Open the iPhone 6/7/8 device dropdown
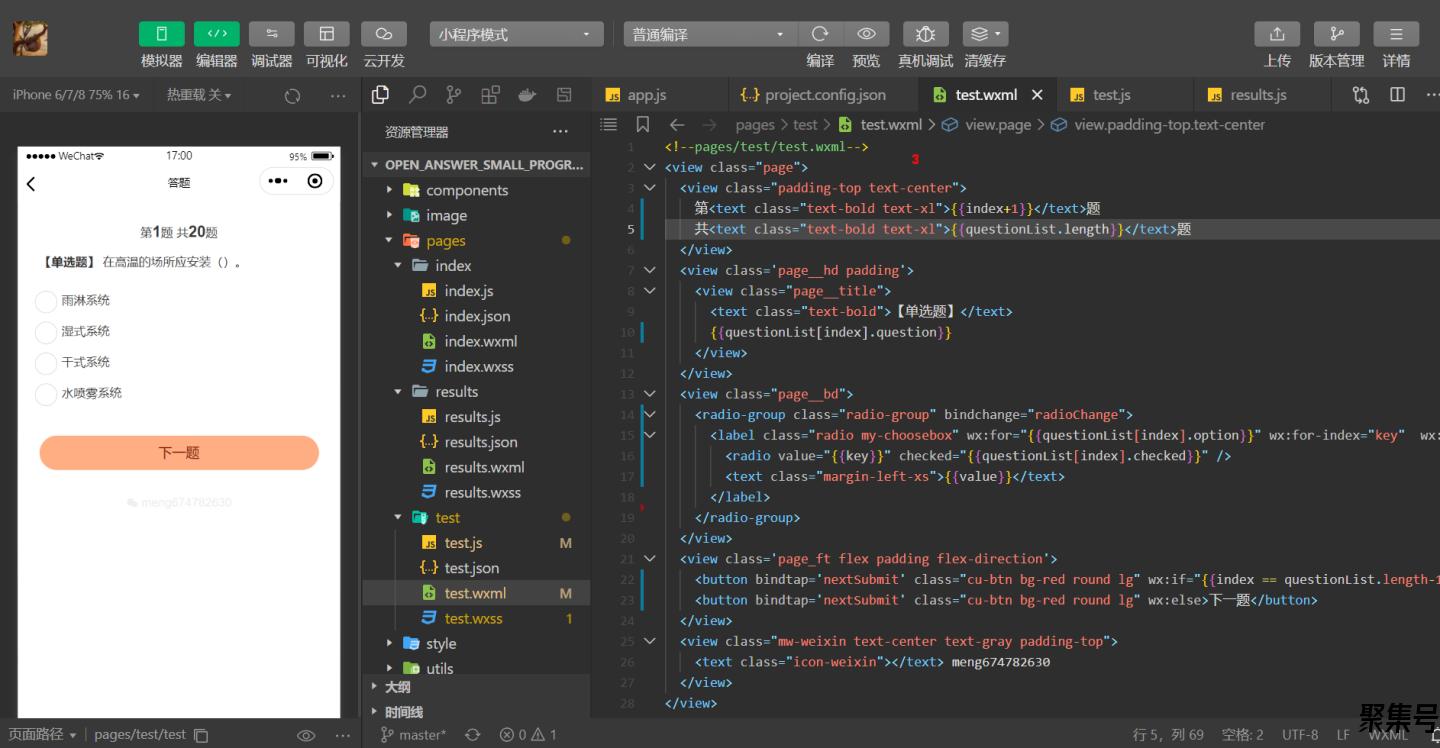The width and height of the screenshot is (1440, 748). 76,95
